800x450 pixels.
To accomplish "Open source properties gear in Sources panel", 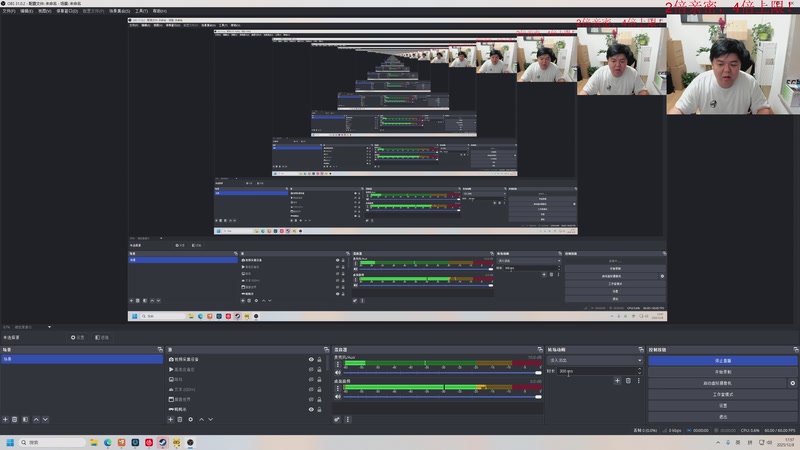I will [x=190, y=419].
